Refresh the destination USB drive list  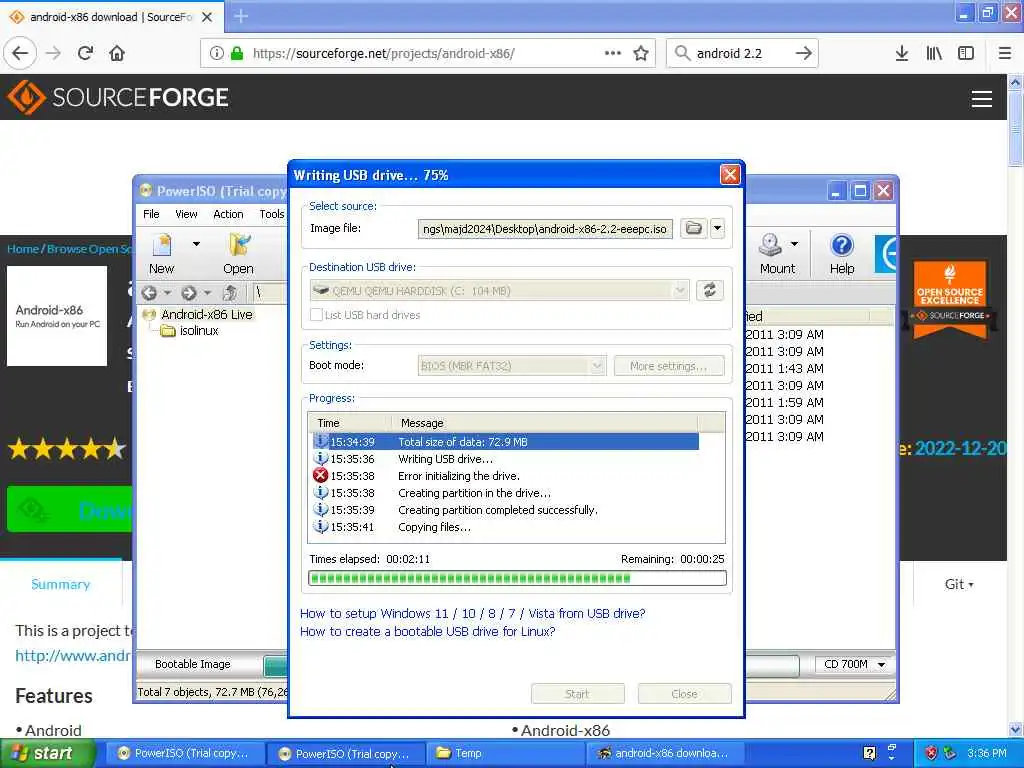pos(710,290)
